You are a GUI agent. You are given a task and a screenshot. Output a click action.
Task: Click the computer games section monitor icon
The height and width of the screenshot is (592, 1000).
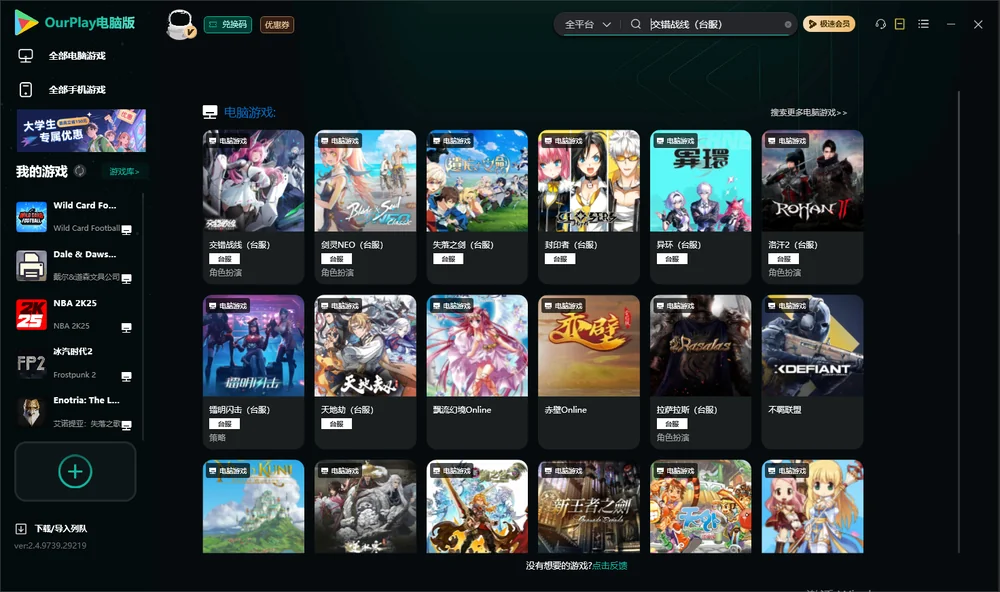[x=210, y=112]
